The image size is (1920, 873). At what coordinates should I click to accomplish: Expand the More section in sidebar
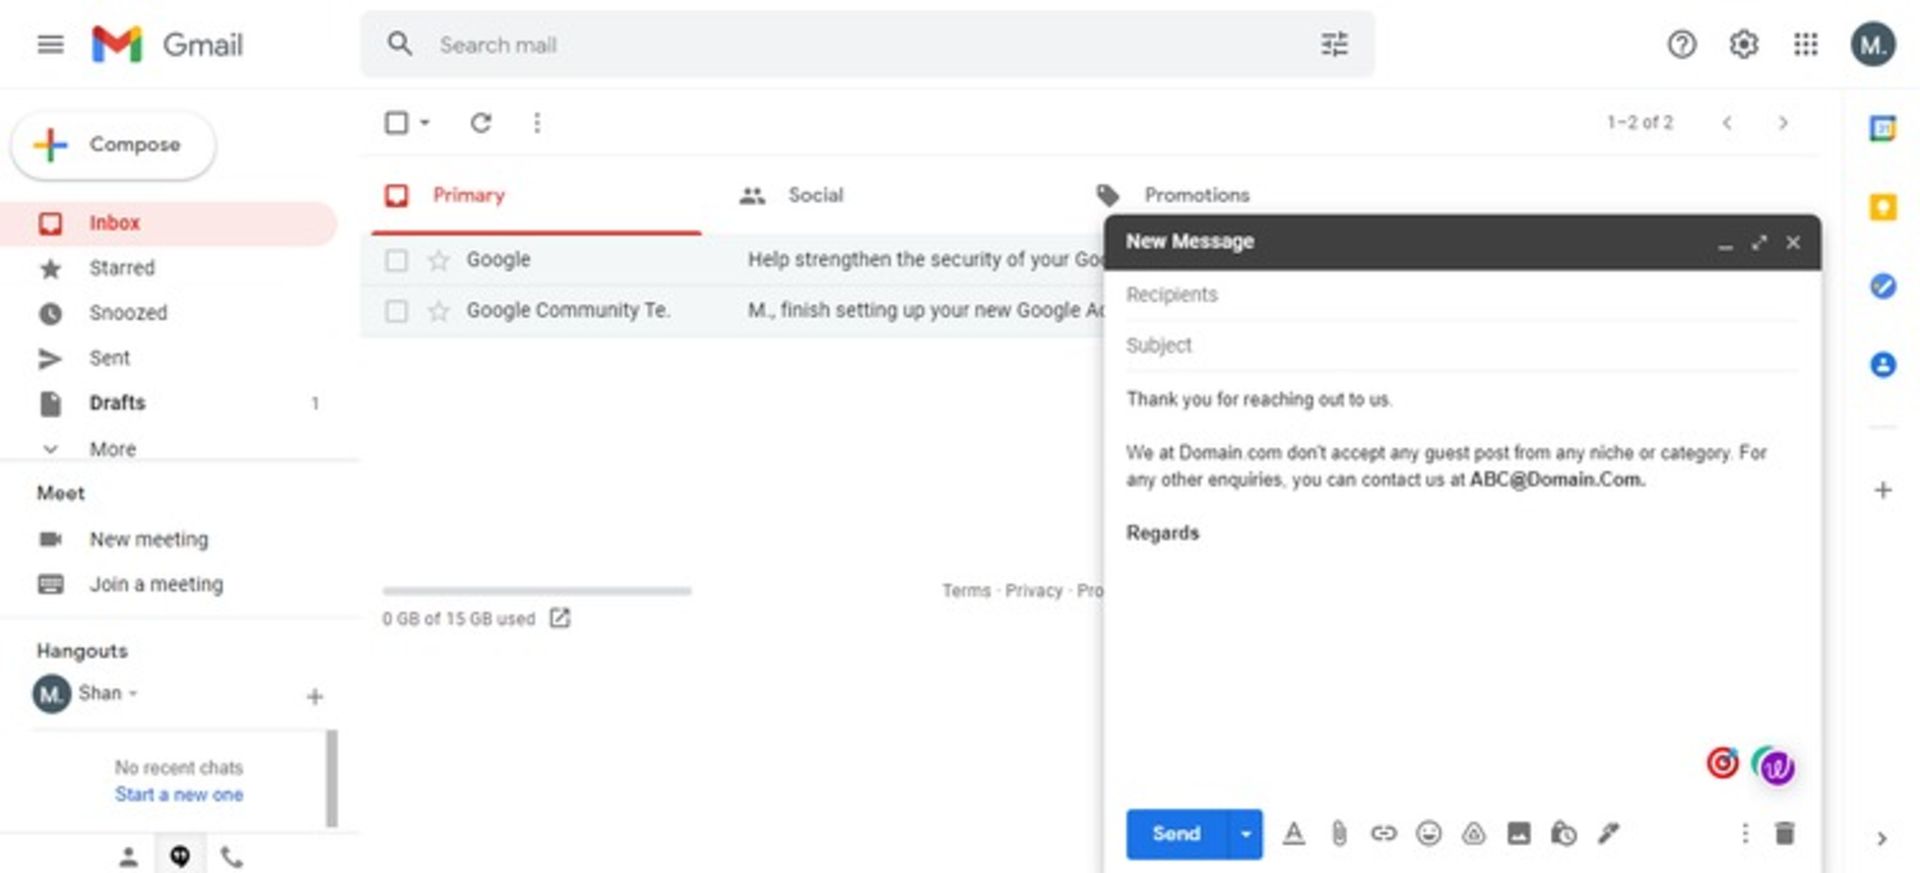click(112, 449)
